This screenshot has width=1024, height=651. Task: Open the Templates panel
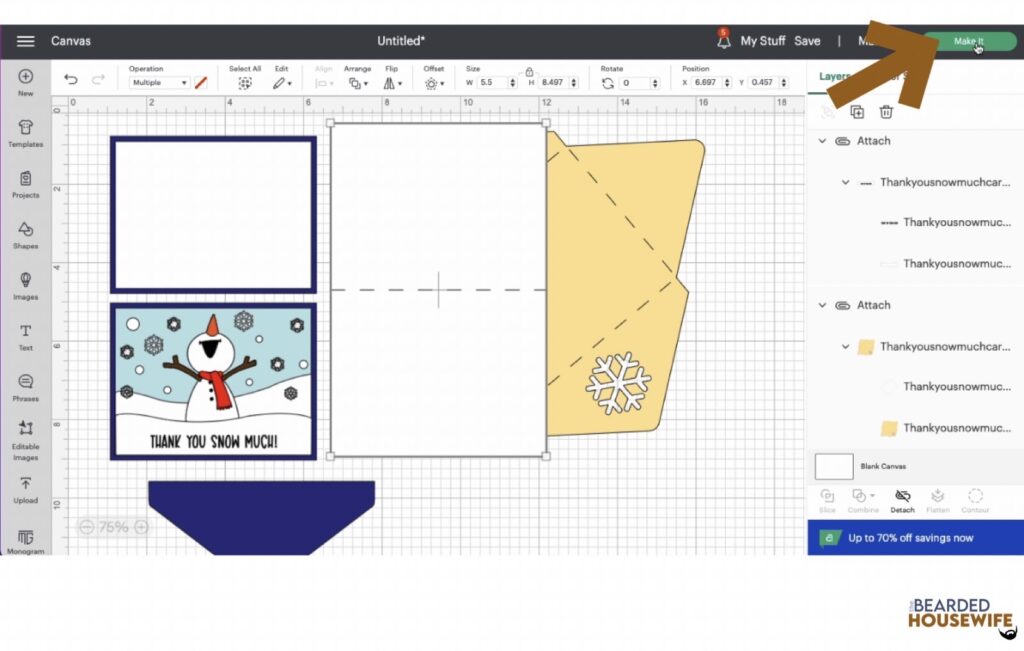click(x=25, y=133)
